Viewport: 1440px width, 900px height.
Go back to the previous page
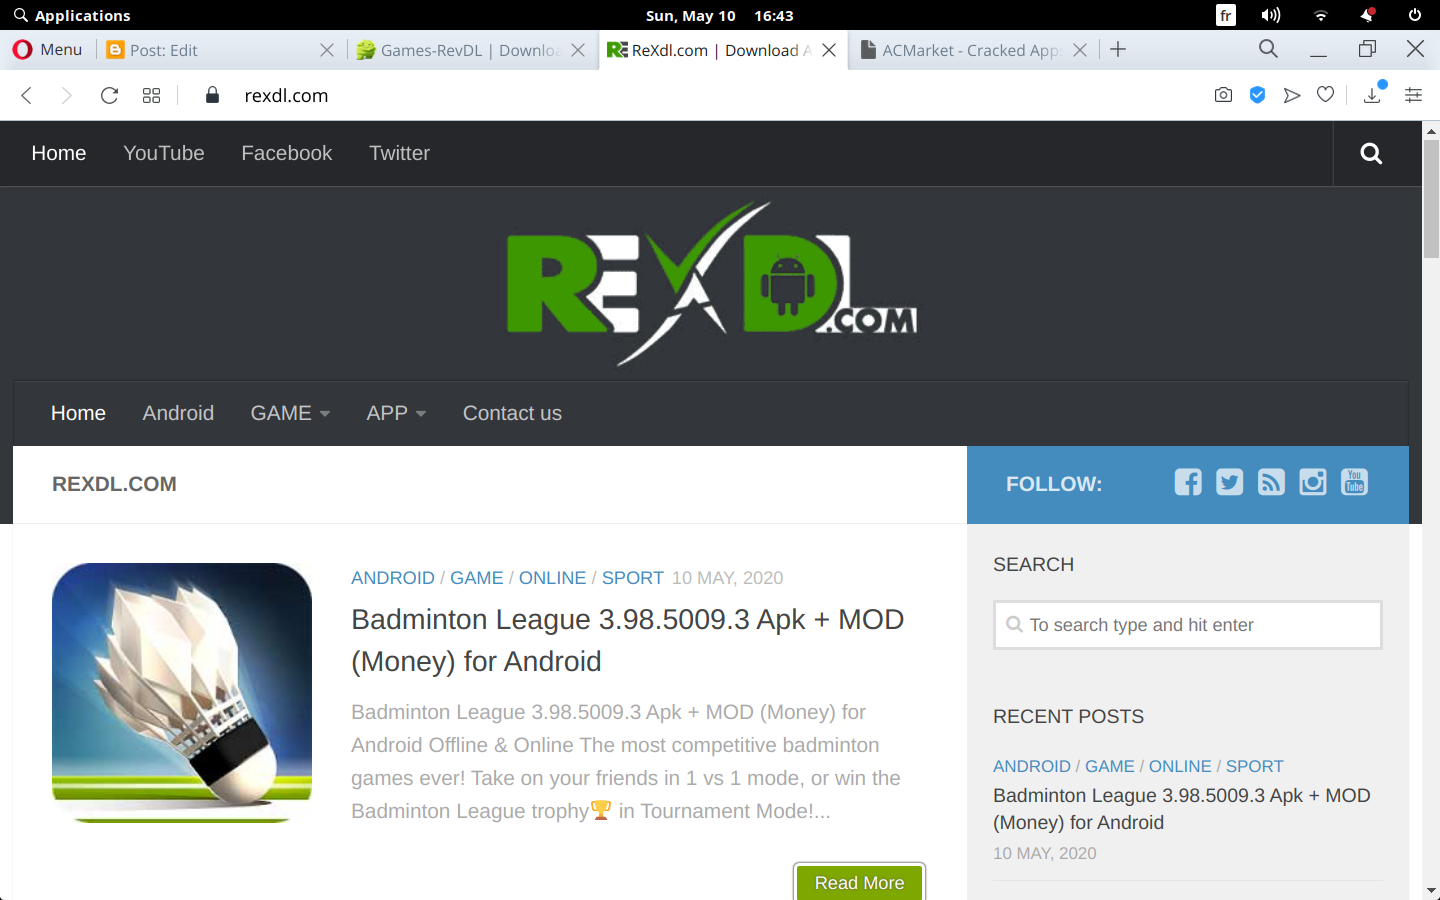[27, 95]
